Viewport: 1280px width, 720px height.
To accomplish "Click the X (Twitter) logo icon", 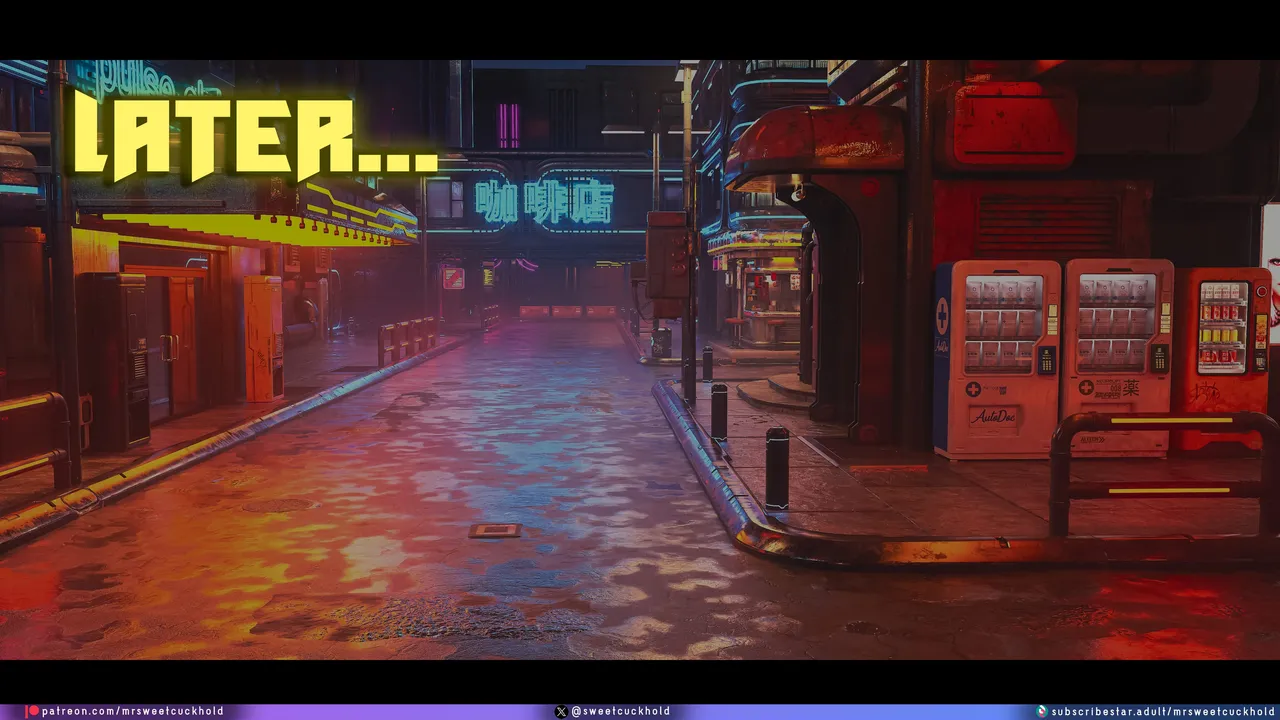I will tap(561, 711).
